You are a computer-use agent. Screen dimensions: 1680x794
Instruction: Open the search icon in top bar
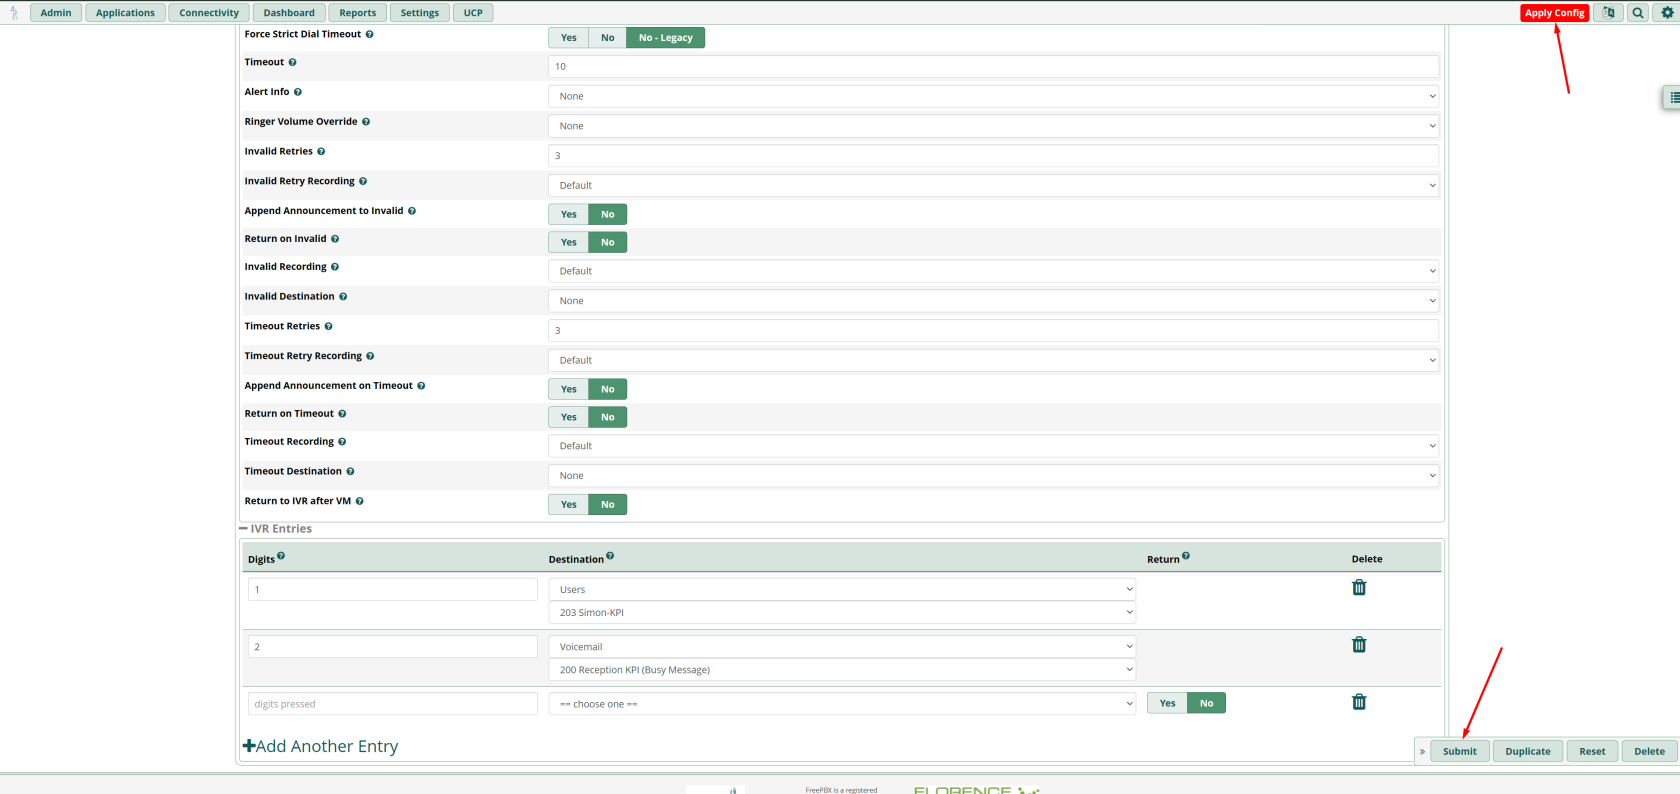(x=1638, y=13)
